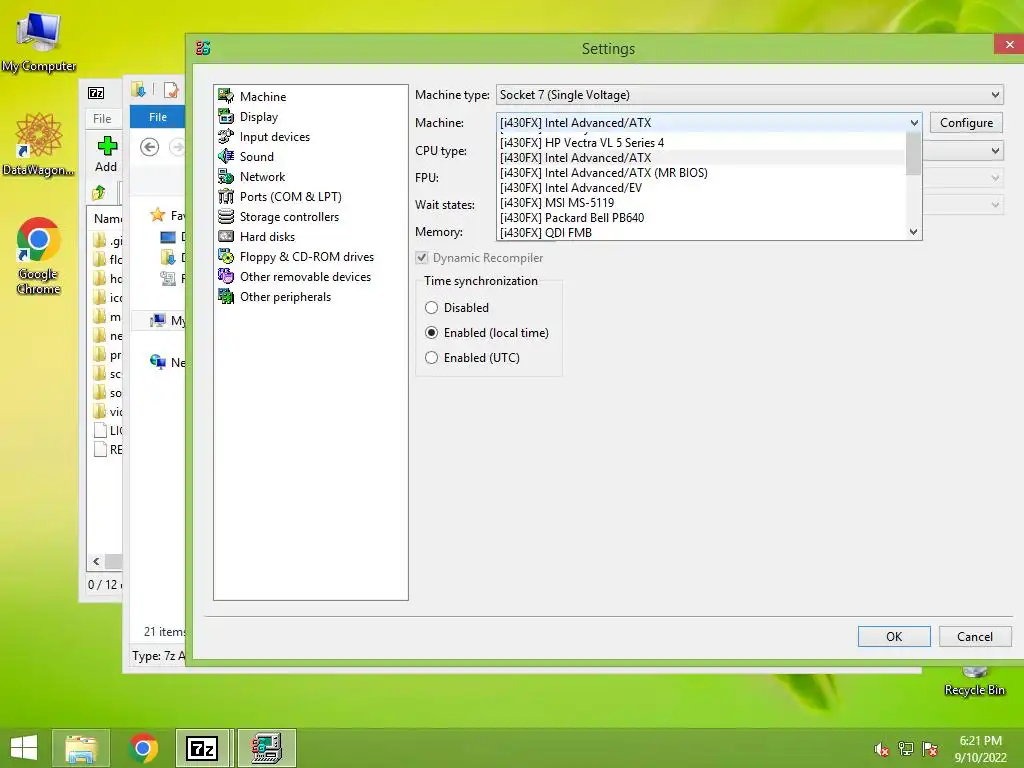Click the network tray icon
Image resolution: width=1024 pixels, height=768 pixels.
[x=906, y=749]
